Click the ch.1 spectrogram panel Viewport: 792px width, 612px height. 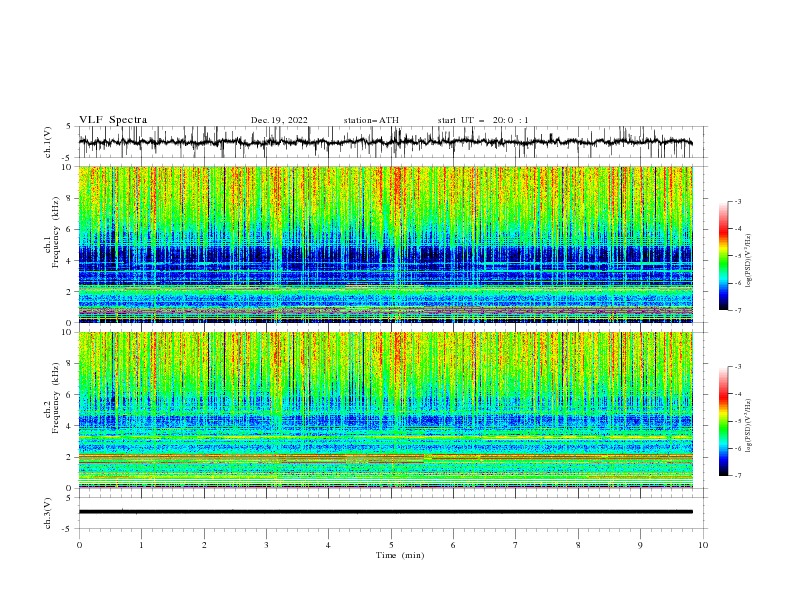click(x=386, y=244)
